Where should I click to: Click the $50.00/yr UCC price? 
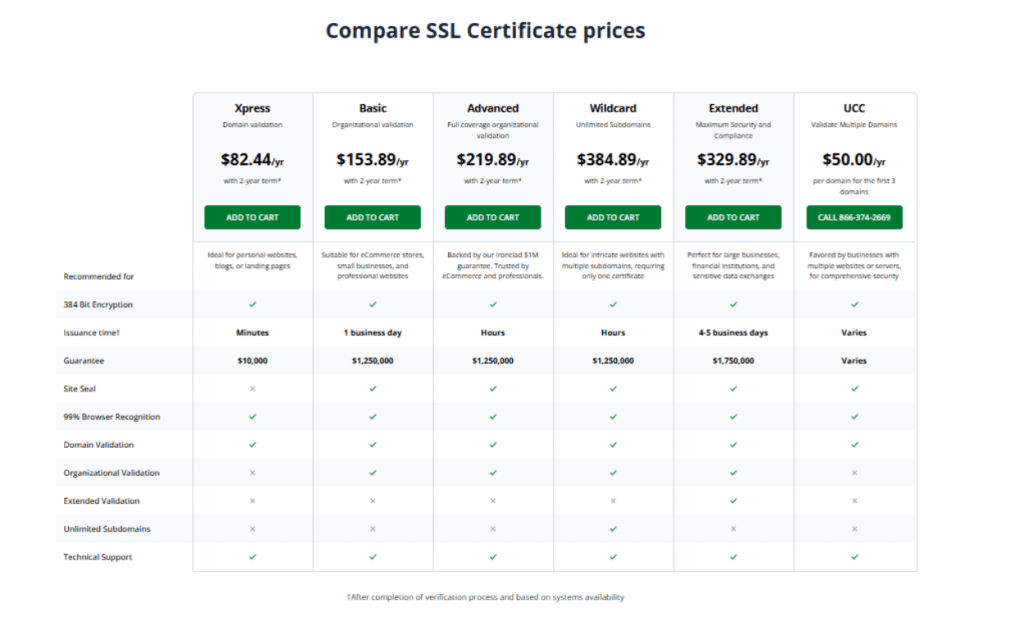(854, 159)
